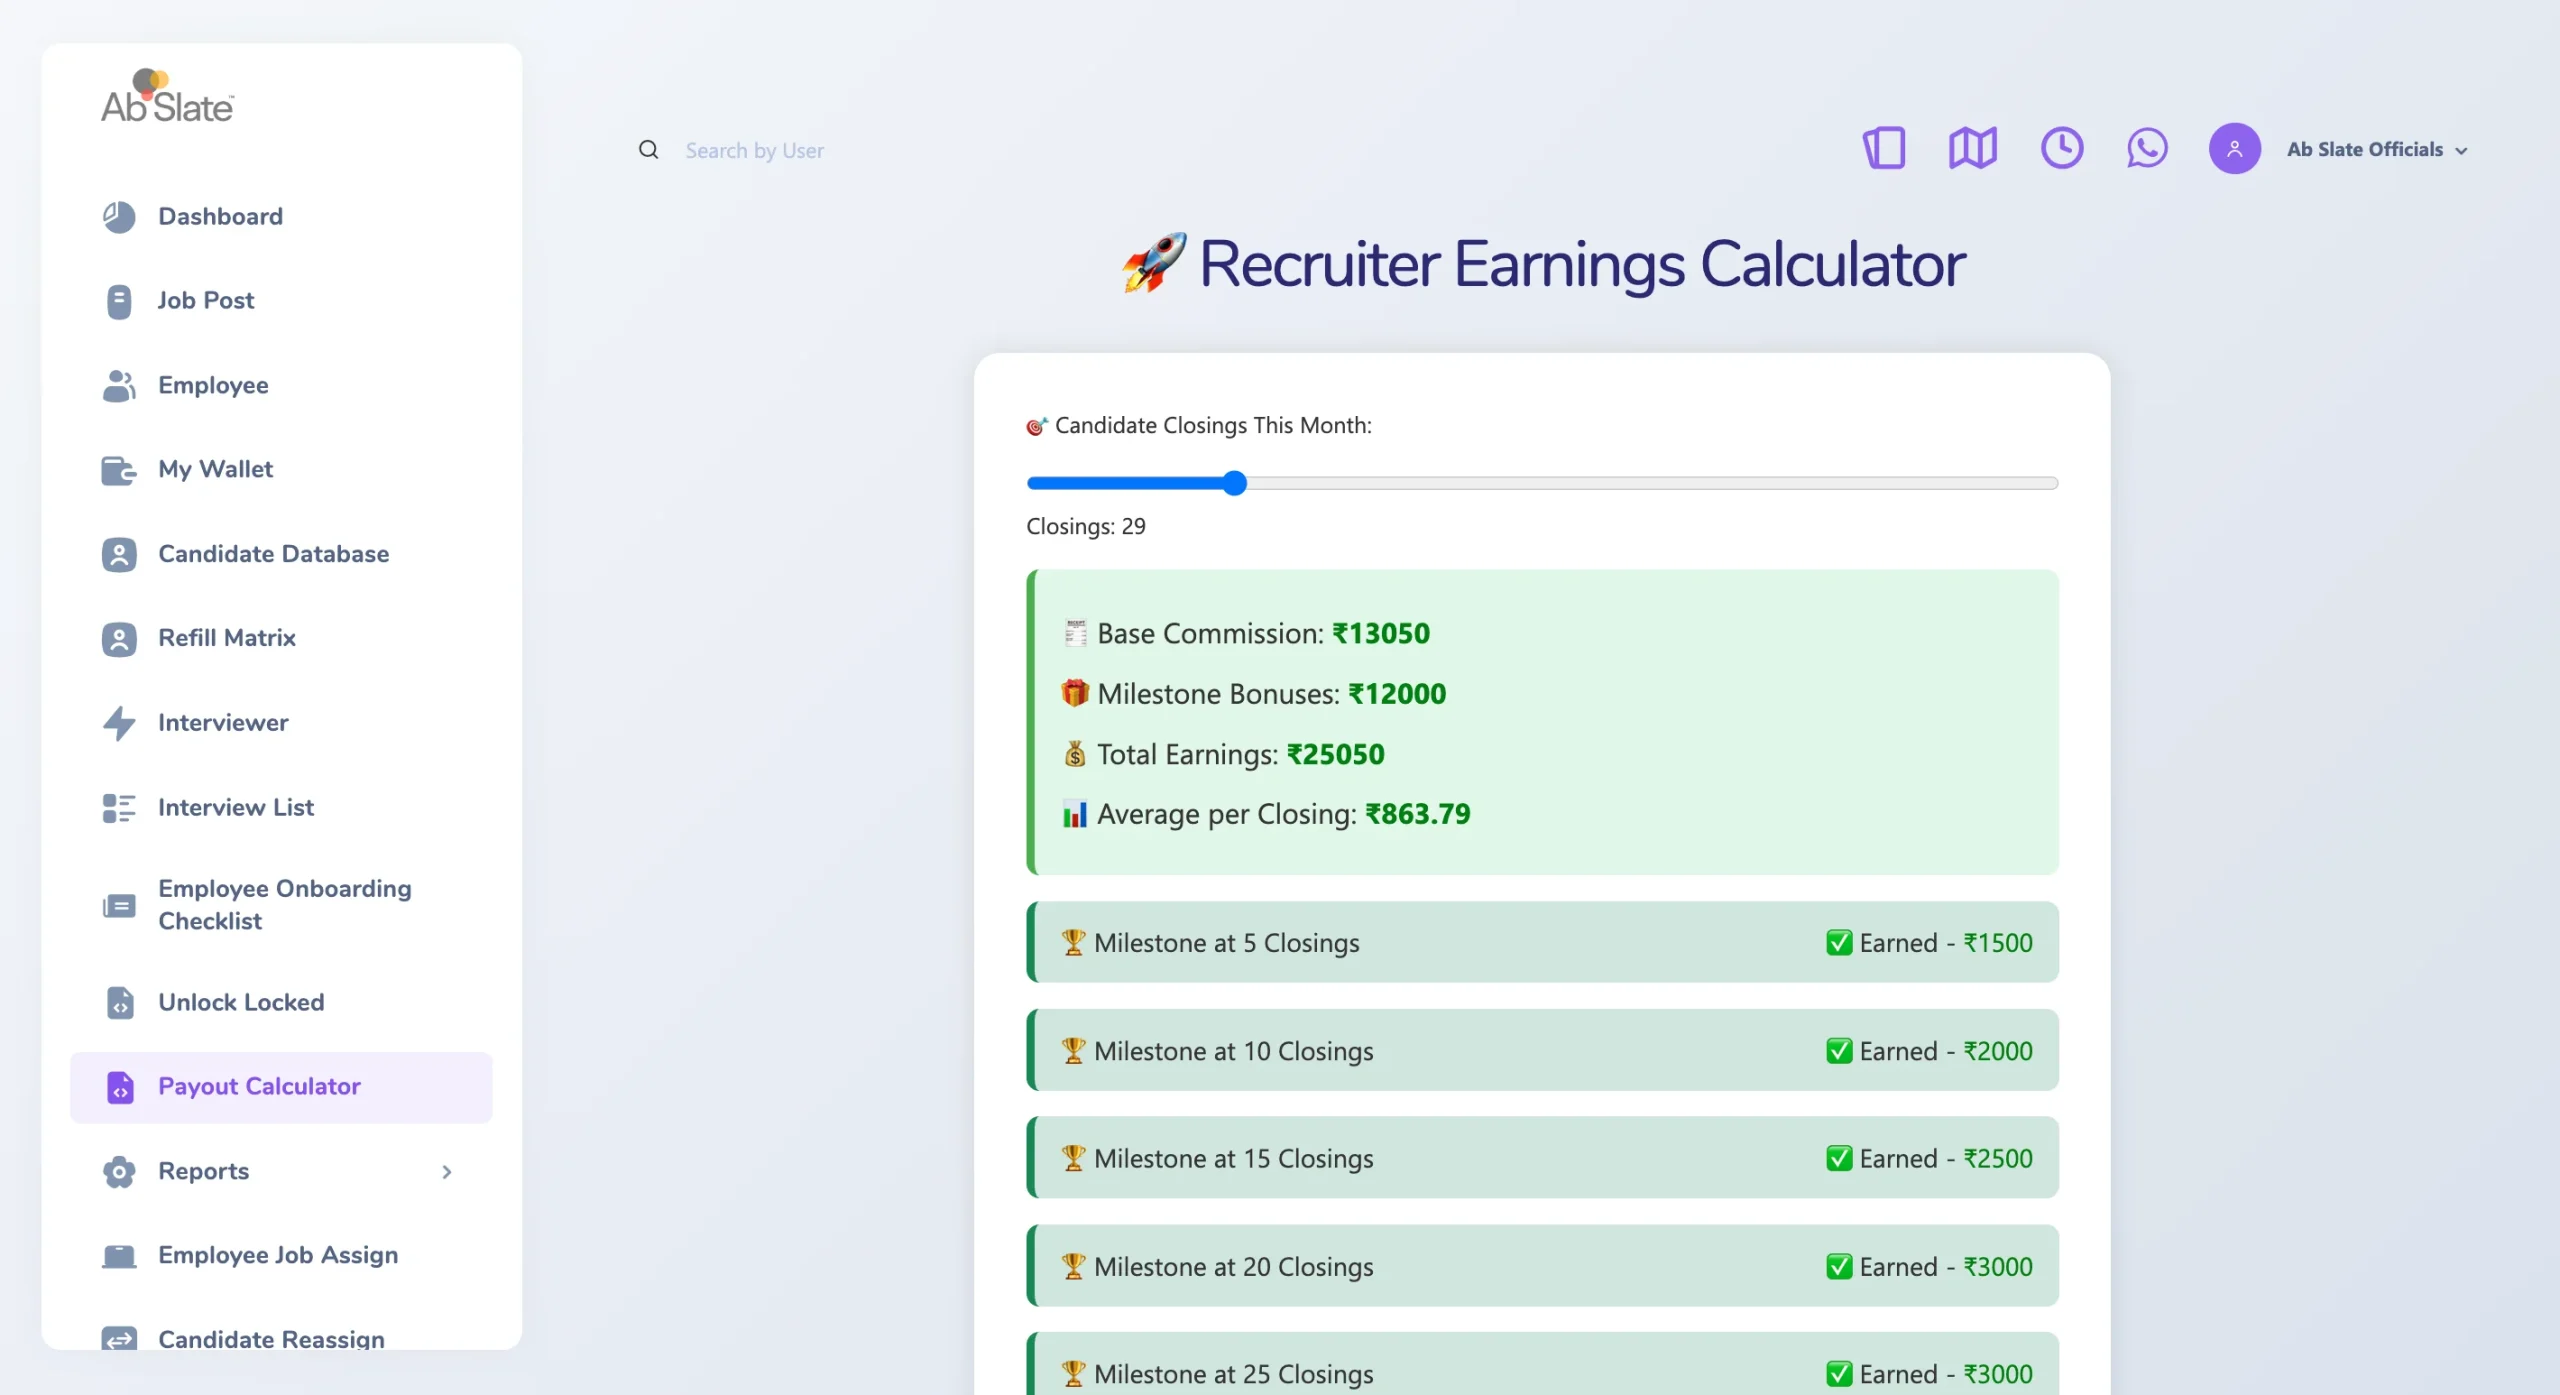Open the Reports menu item
This screenshot has width=2560, height=1395.
pyautogui.click(x=204, y=1171)
